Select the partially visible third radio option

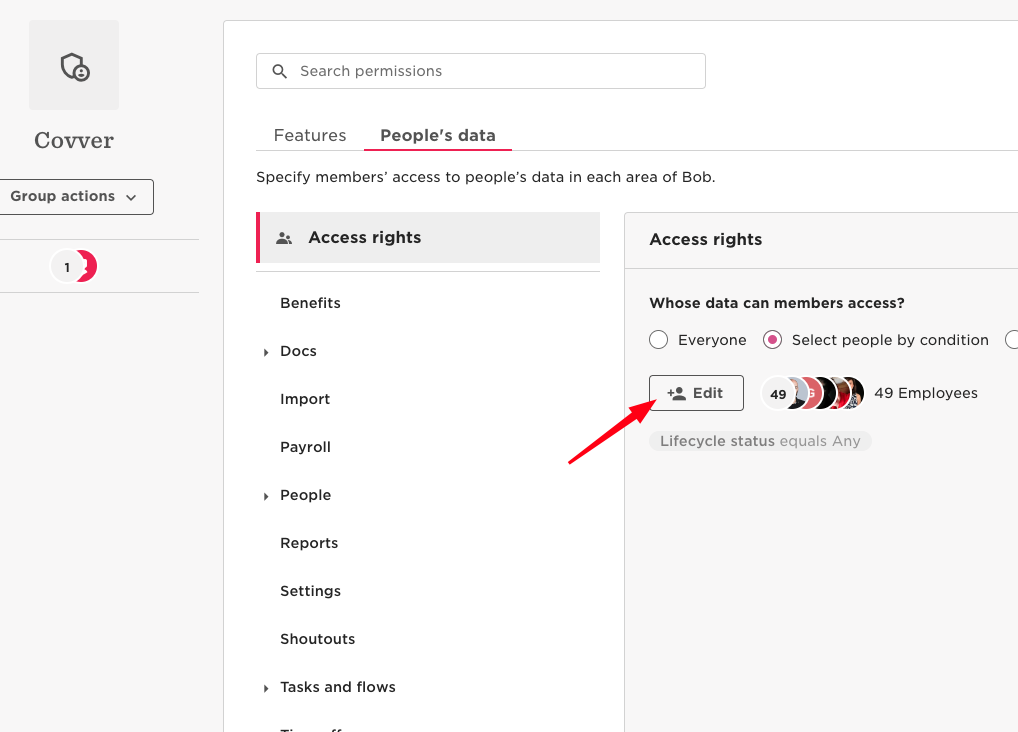point(1012,340)
